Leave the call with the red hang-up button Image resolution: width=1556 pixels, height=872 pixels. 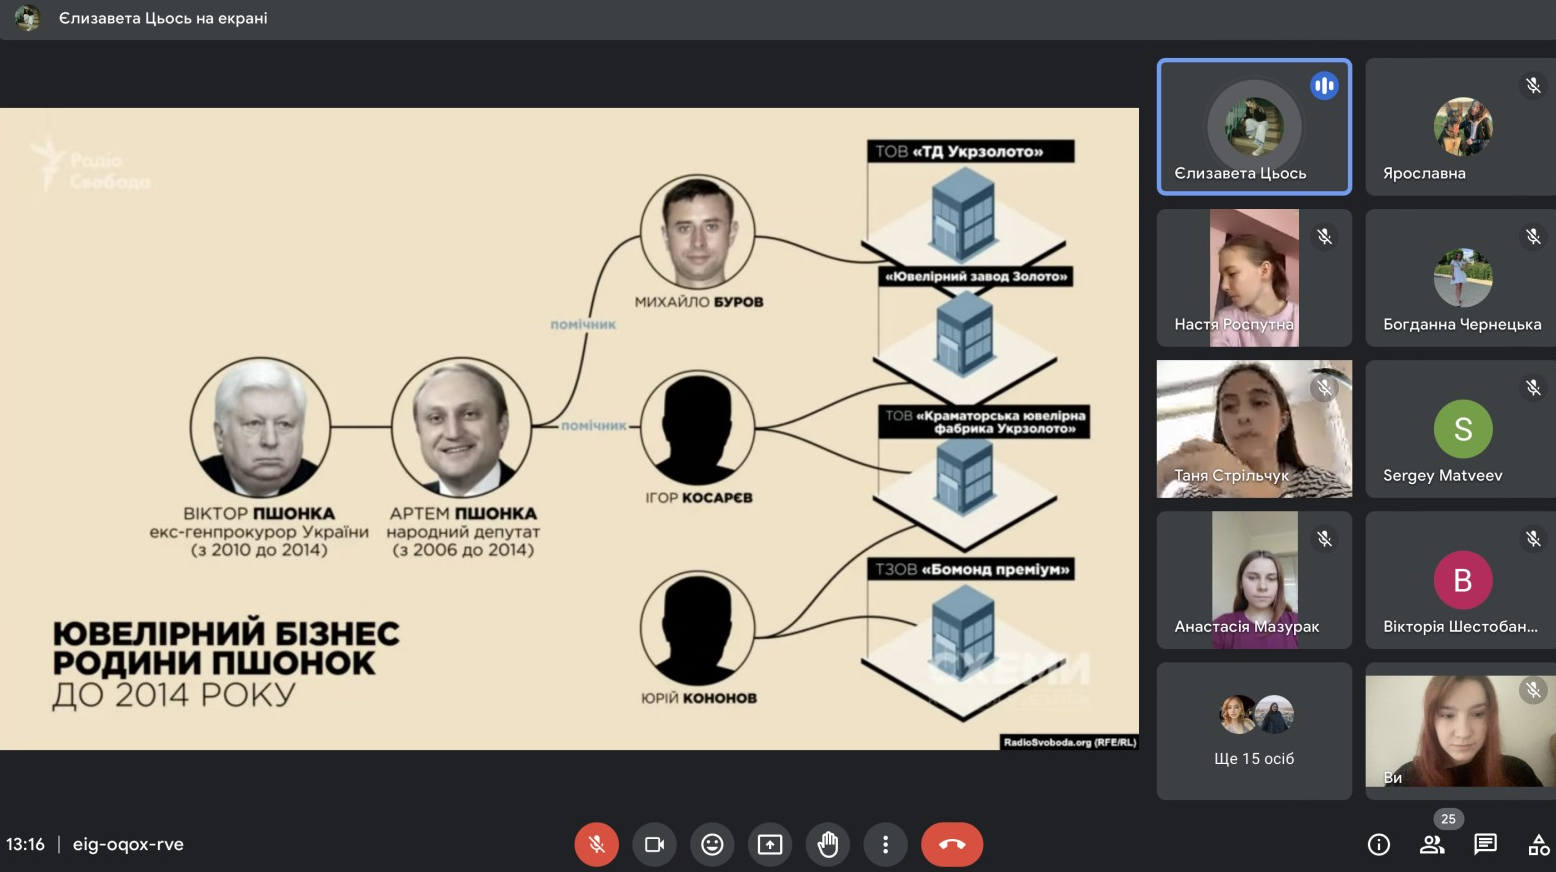[x=952, y=845]
